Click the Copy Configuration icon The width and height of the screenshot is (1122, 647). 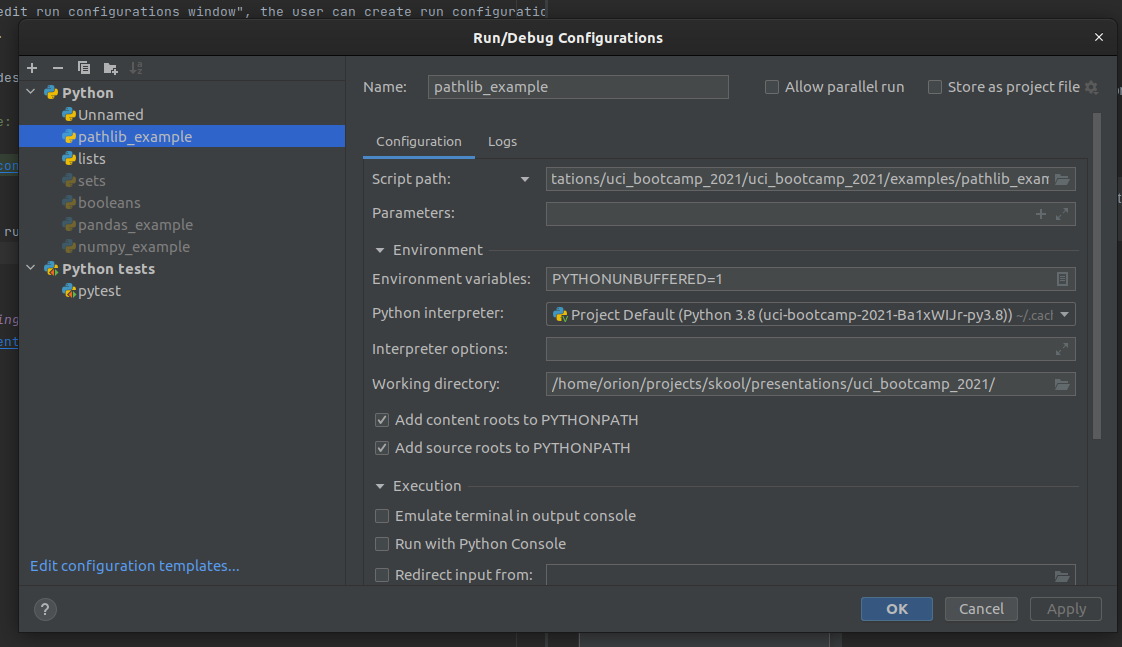point(84,68)
